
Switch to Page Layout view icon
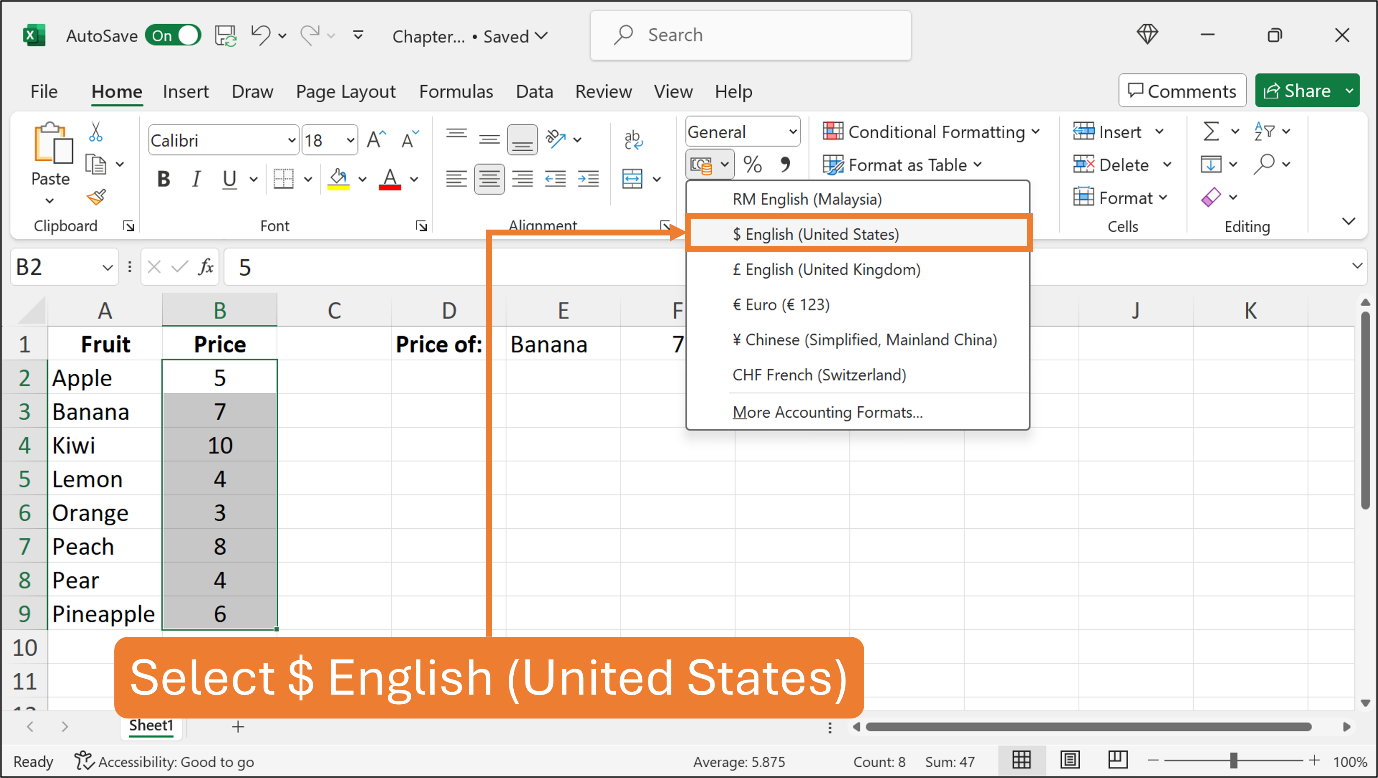(1070, 760)
